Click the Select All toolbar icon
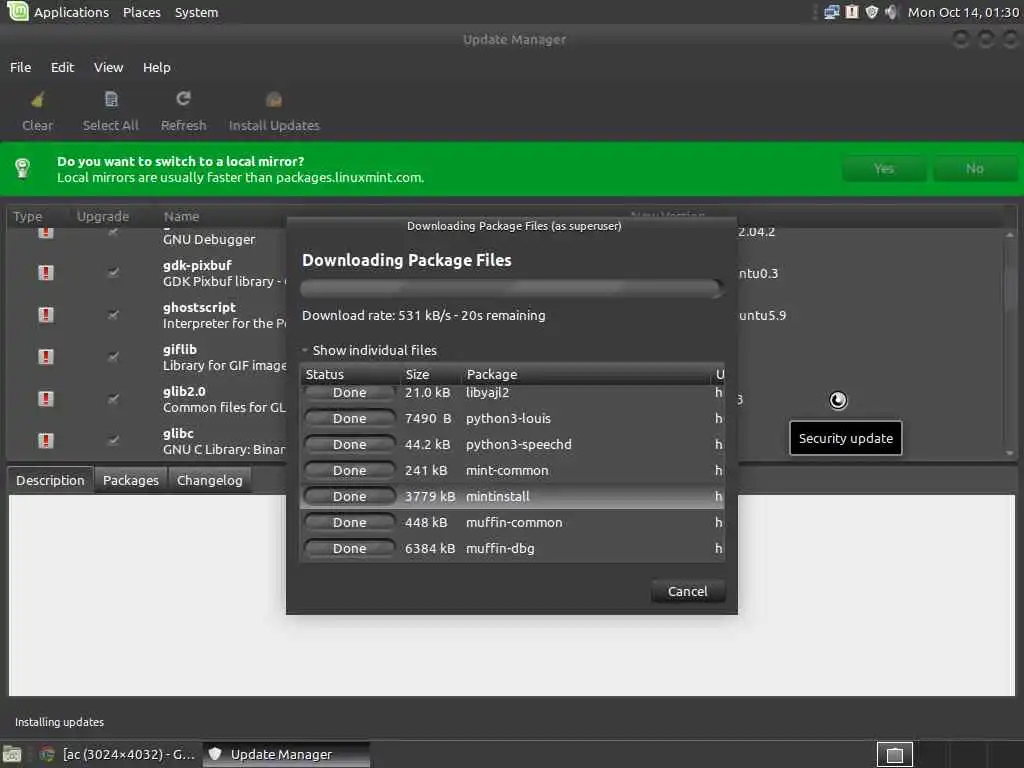1024x768 pixels. pos(111,99)
